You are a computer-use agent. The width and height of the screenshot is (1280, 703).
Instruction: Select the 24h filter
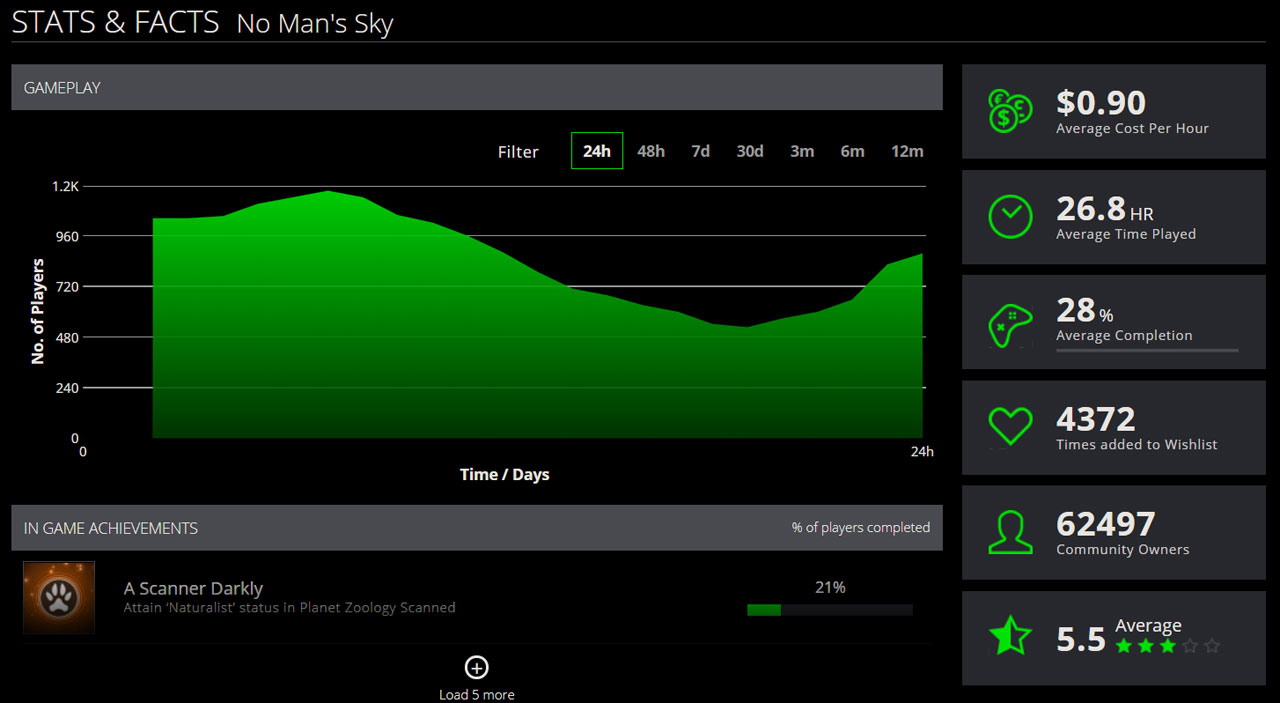(597, 151)
